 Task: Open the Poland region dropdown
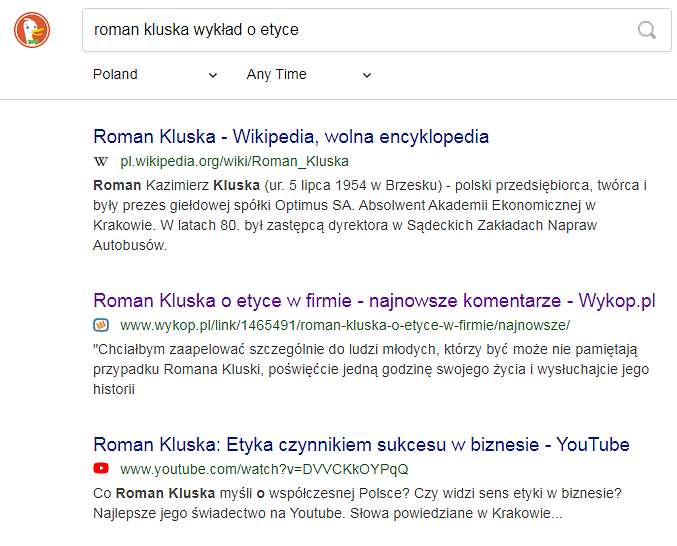(x=155, y=75)
